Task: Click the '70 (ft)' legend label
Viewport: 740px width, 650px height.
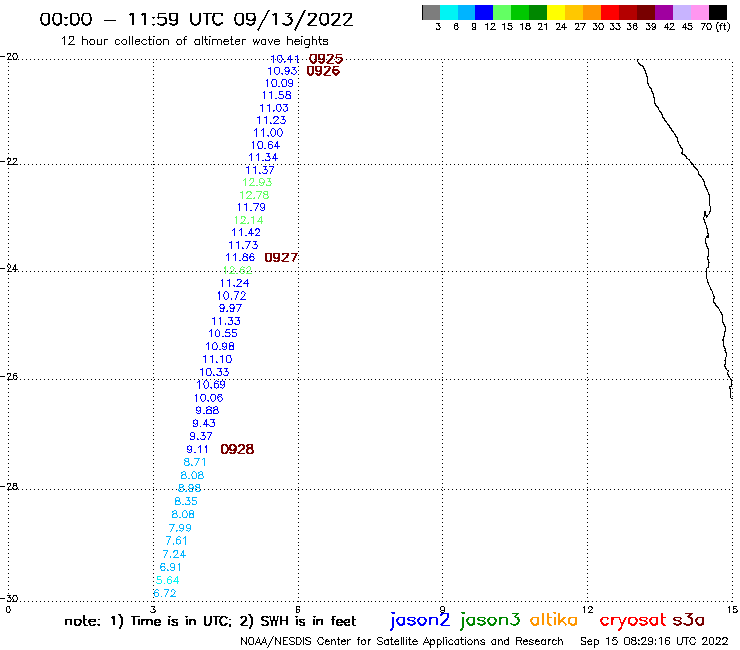Action: (x=715, y=27)
